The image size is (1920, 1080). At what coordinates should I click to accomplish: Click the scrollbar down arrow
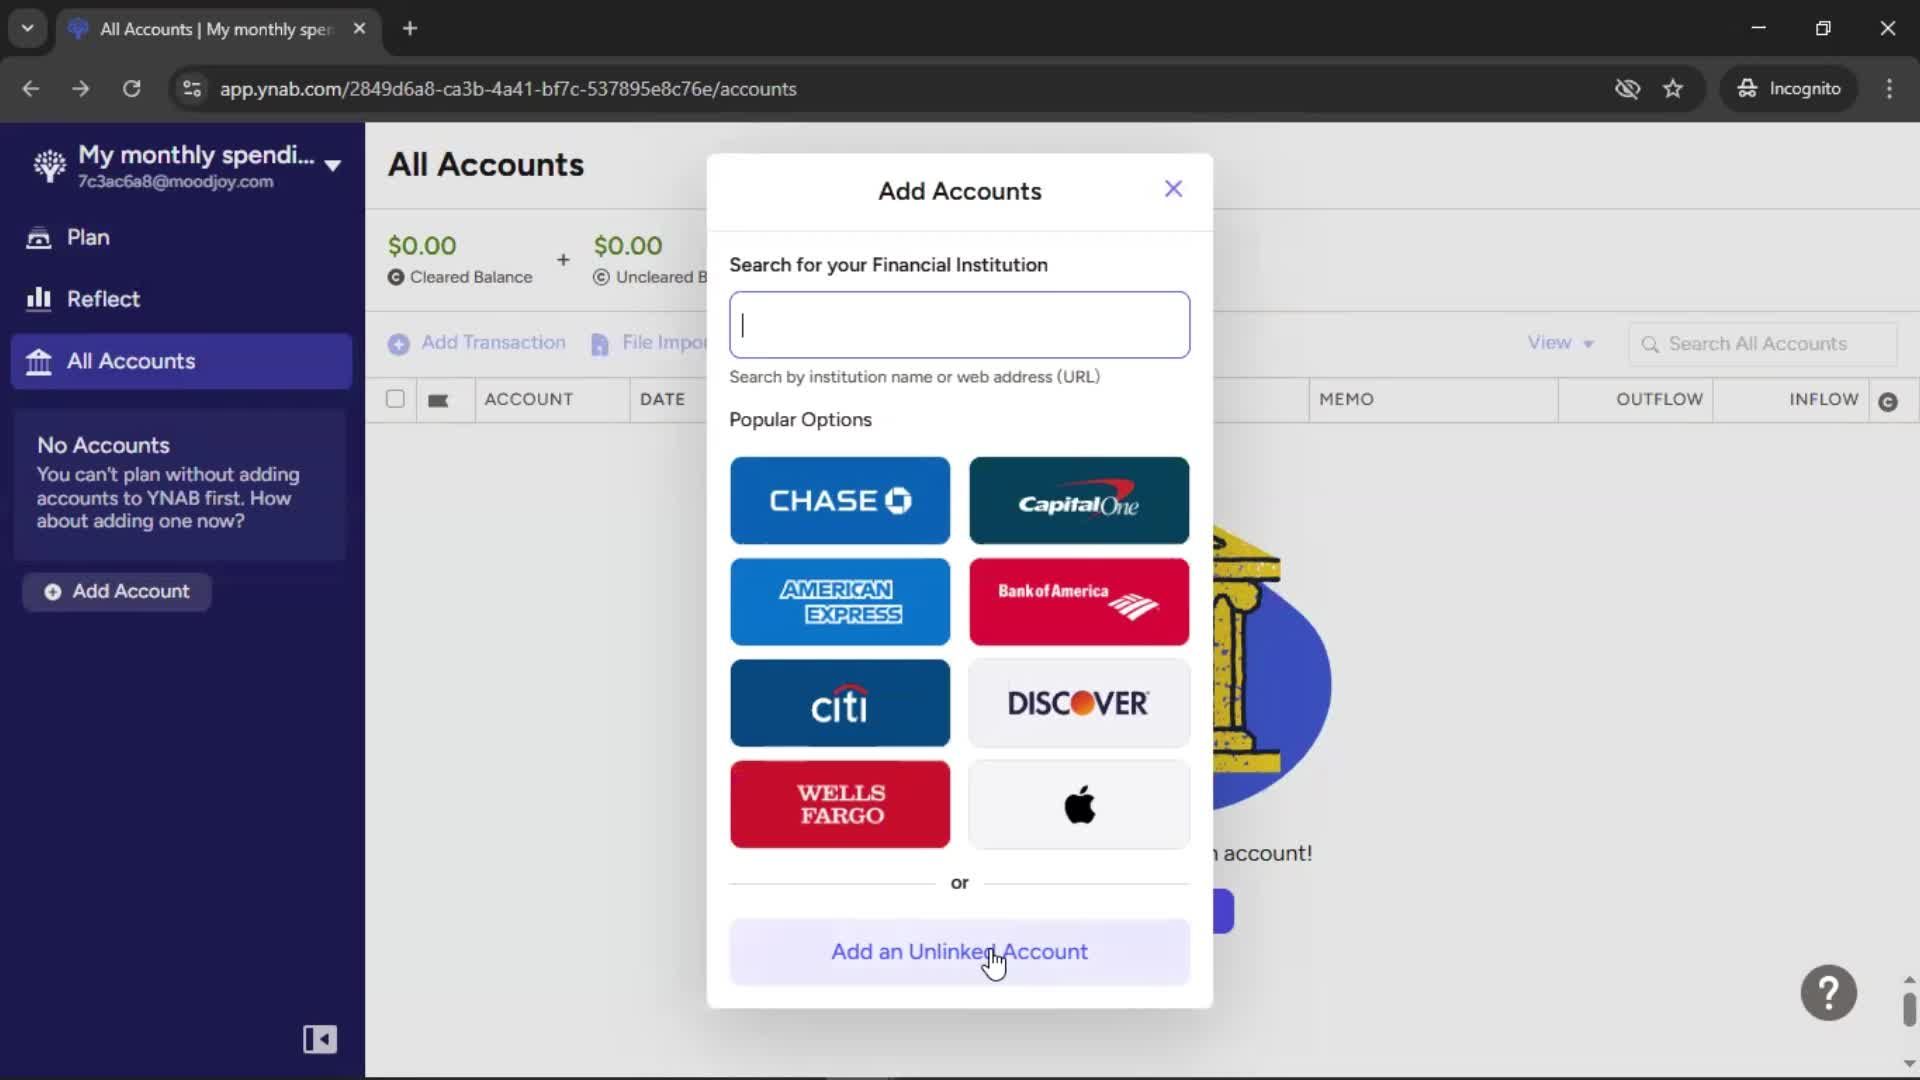(x=1909, y=1064)
